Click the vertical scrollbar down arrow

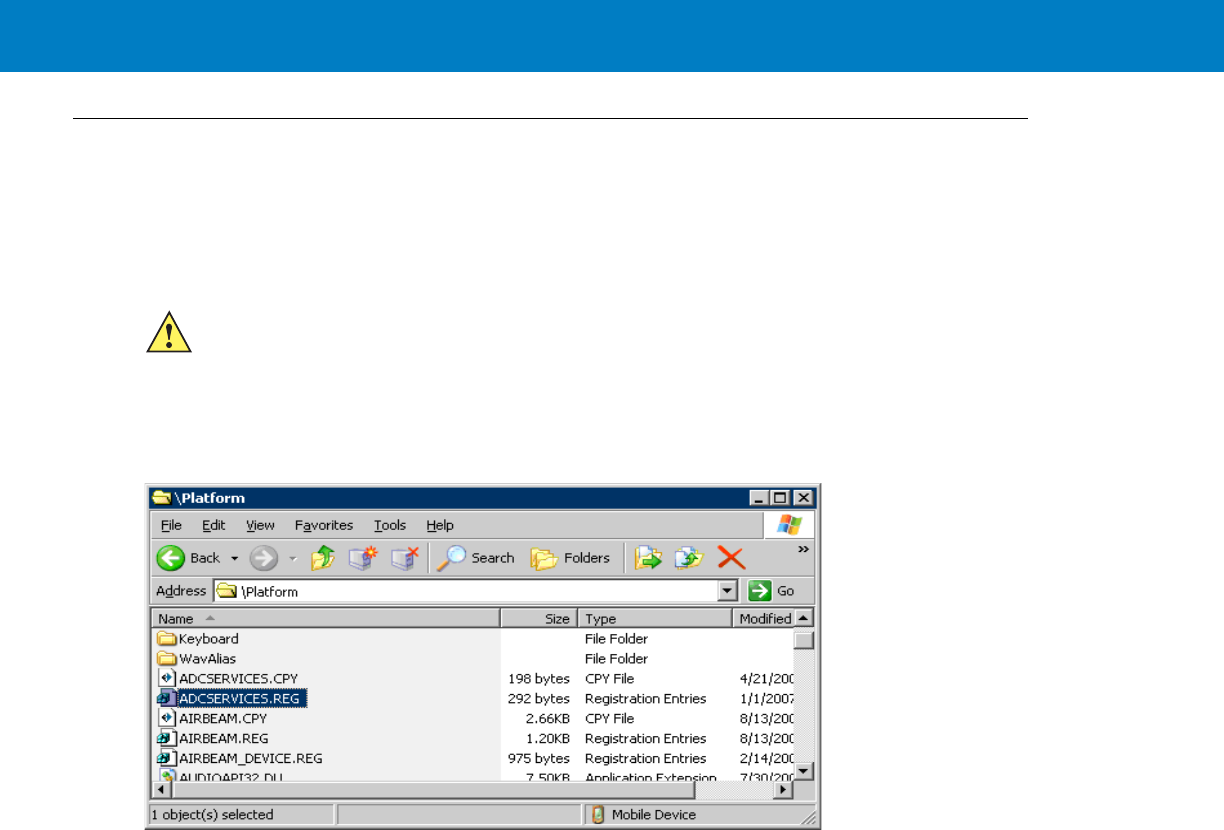(804, 771)
